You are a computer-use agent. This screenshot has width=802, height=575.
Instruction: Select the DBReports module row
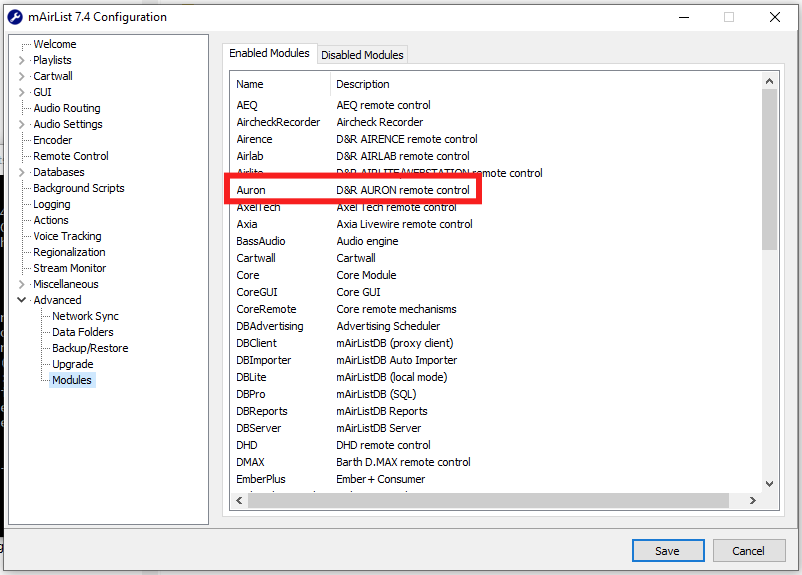click(x=496, y=411)
